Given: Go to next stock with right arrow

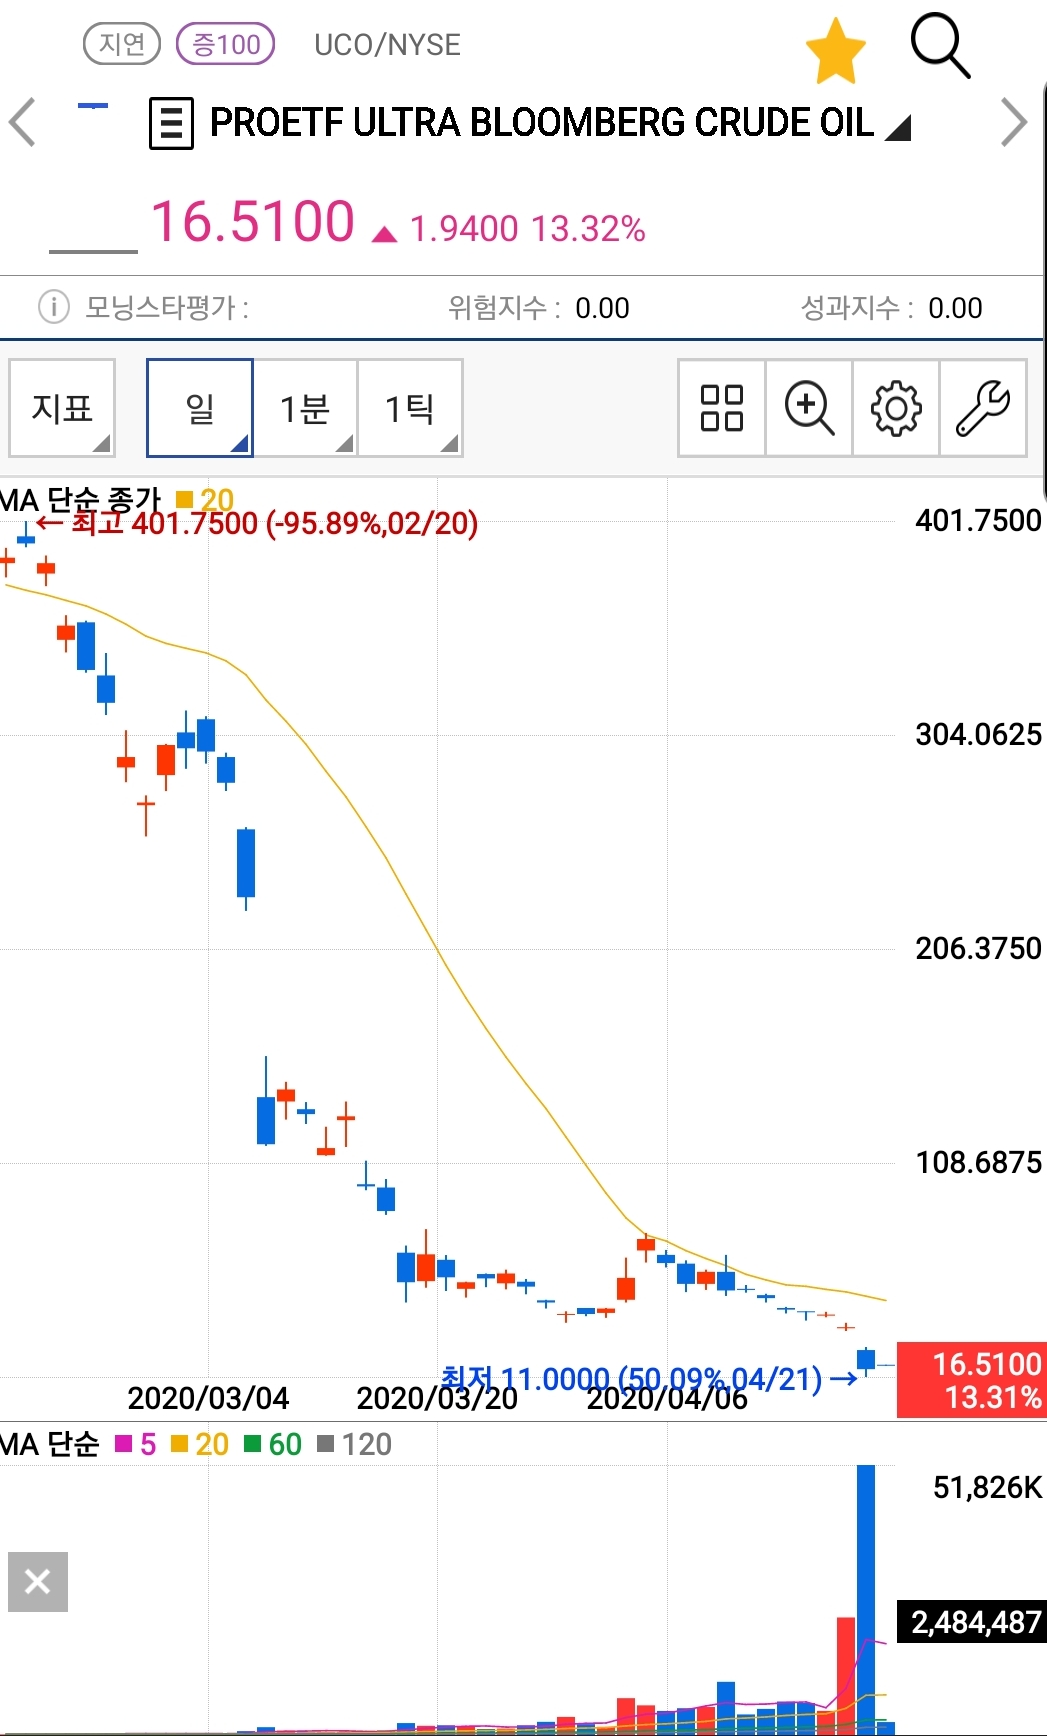Looking at the screenshot, I should [x=1014, y=123].
